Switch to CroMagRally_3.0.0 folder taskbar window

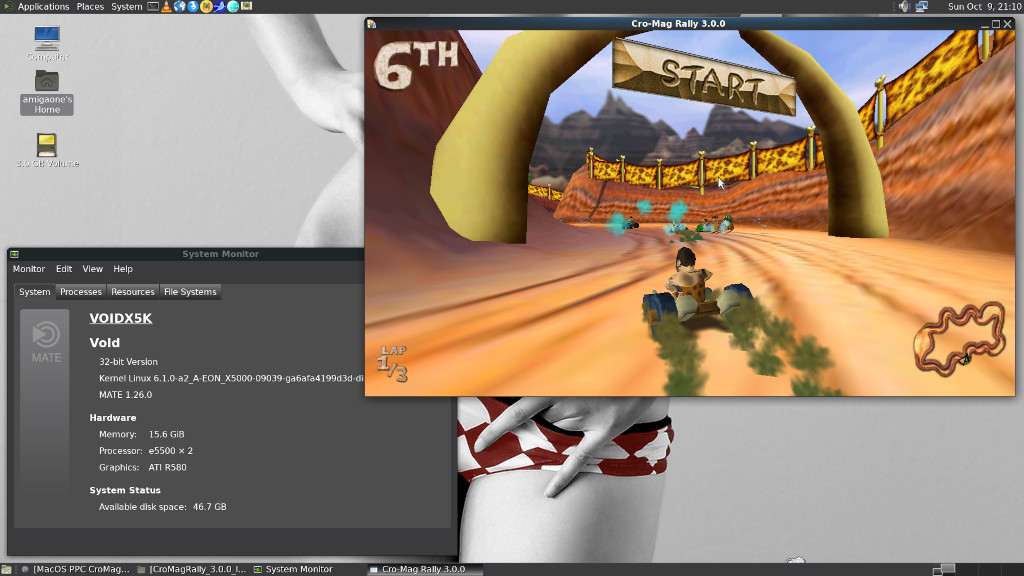[x=191, y=569]
